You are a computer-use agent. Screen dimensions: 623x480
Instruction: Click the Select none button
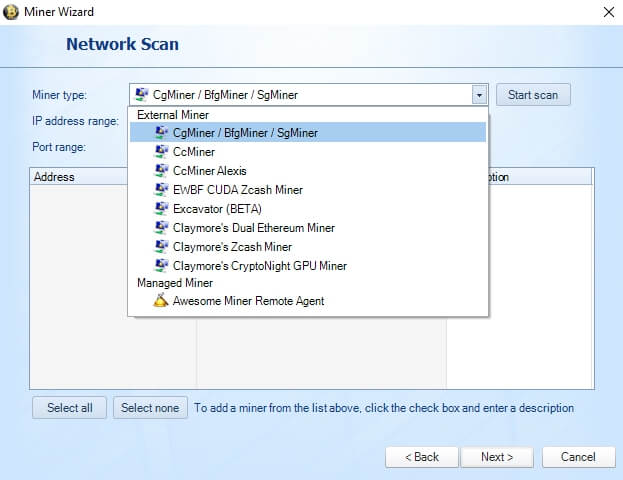(x=150, y=408)
